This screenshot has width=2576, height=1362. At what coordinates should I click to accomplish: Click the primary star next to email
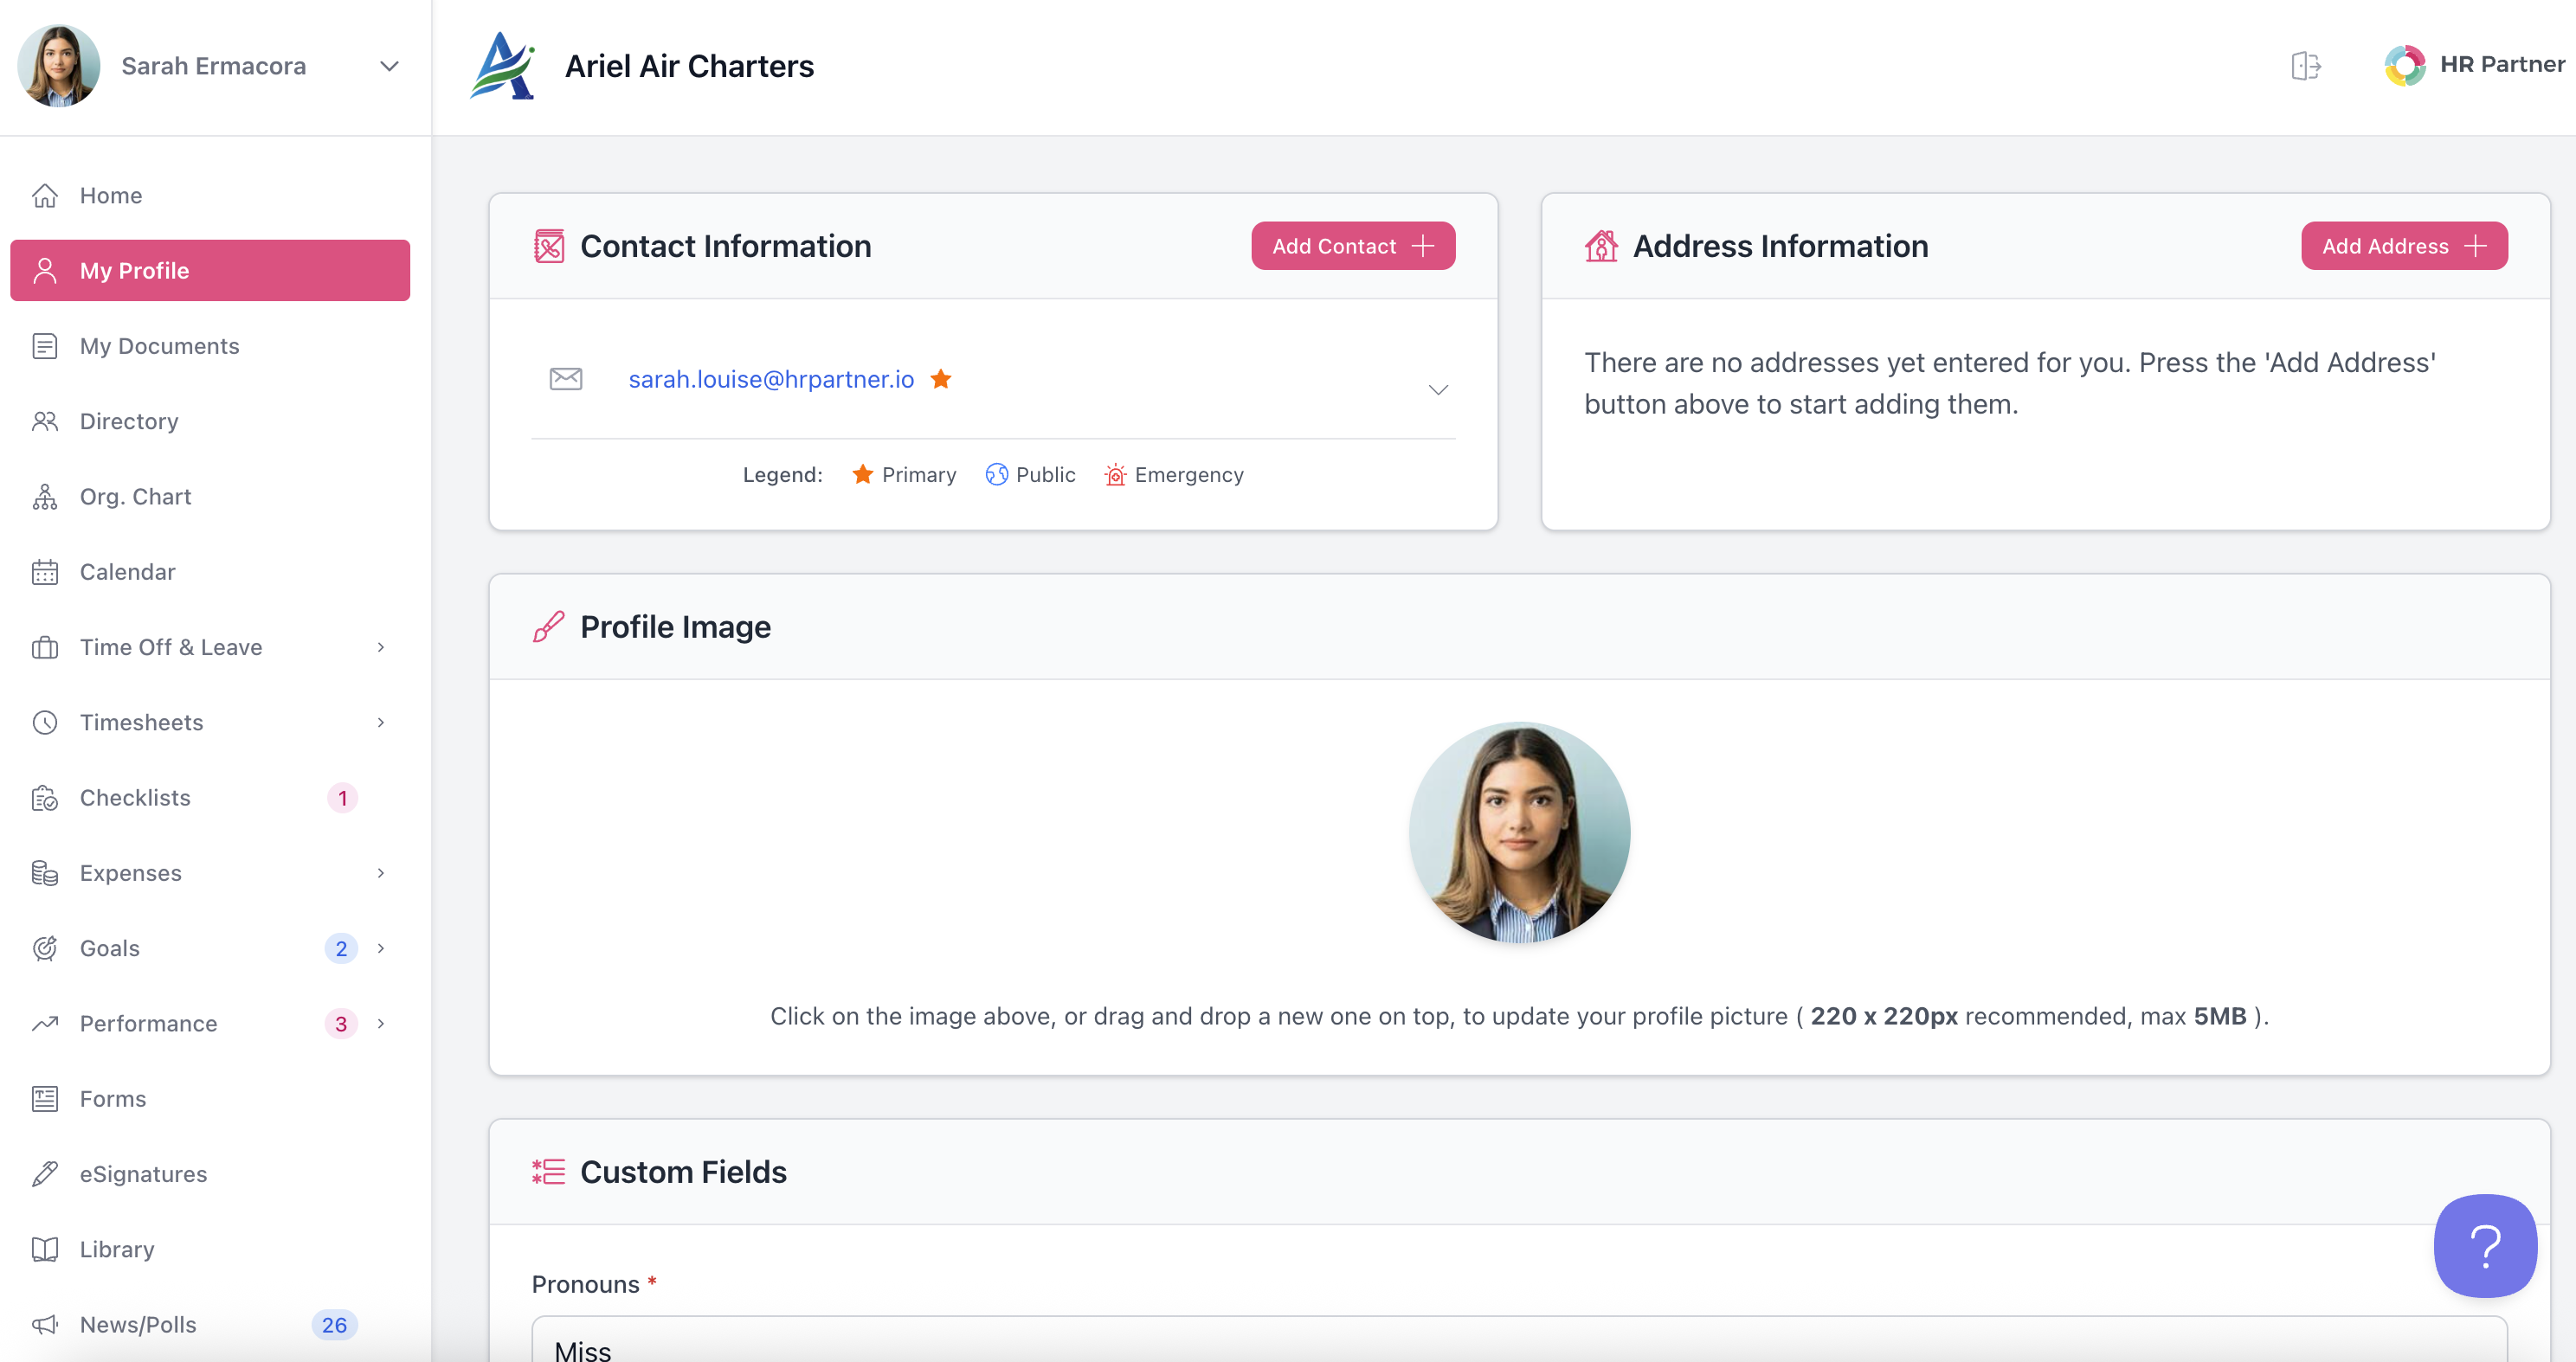pyautogui.click(x=940, y=379)
